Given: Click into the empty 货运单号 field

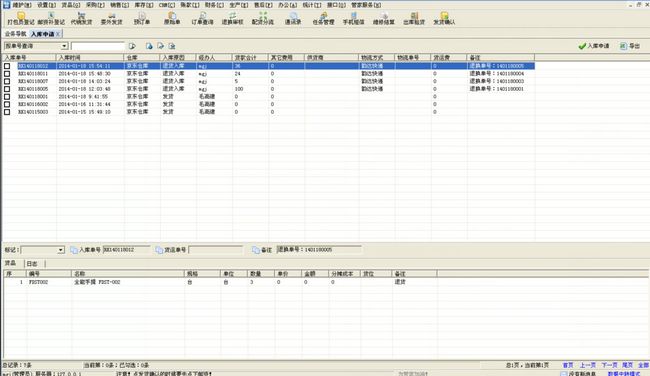Looking at the screenshot, I should coord(216,250).
